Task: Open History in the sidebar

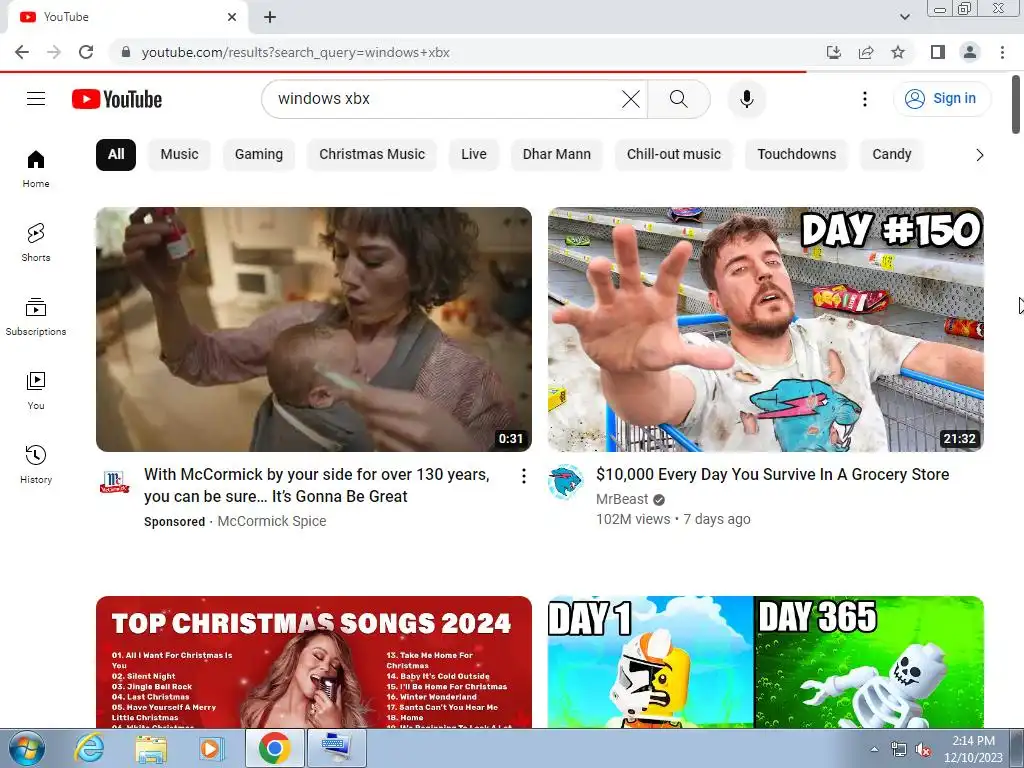Action: pyautogui.click(x=36, y=464)
